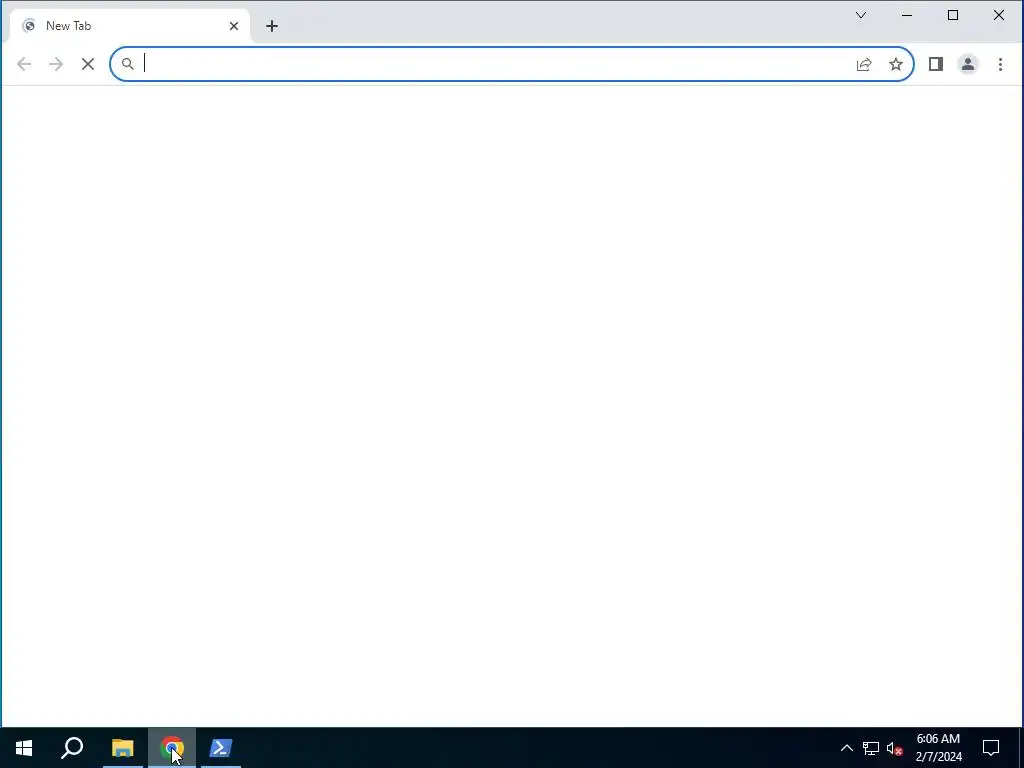
Task: Open the Windows Start menu
Action: 24,748
